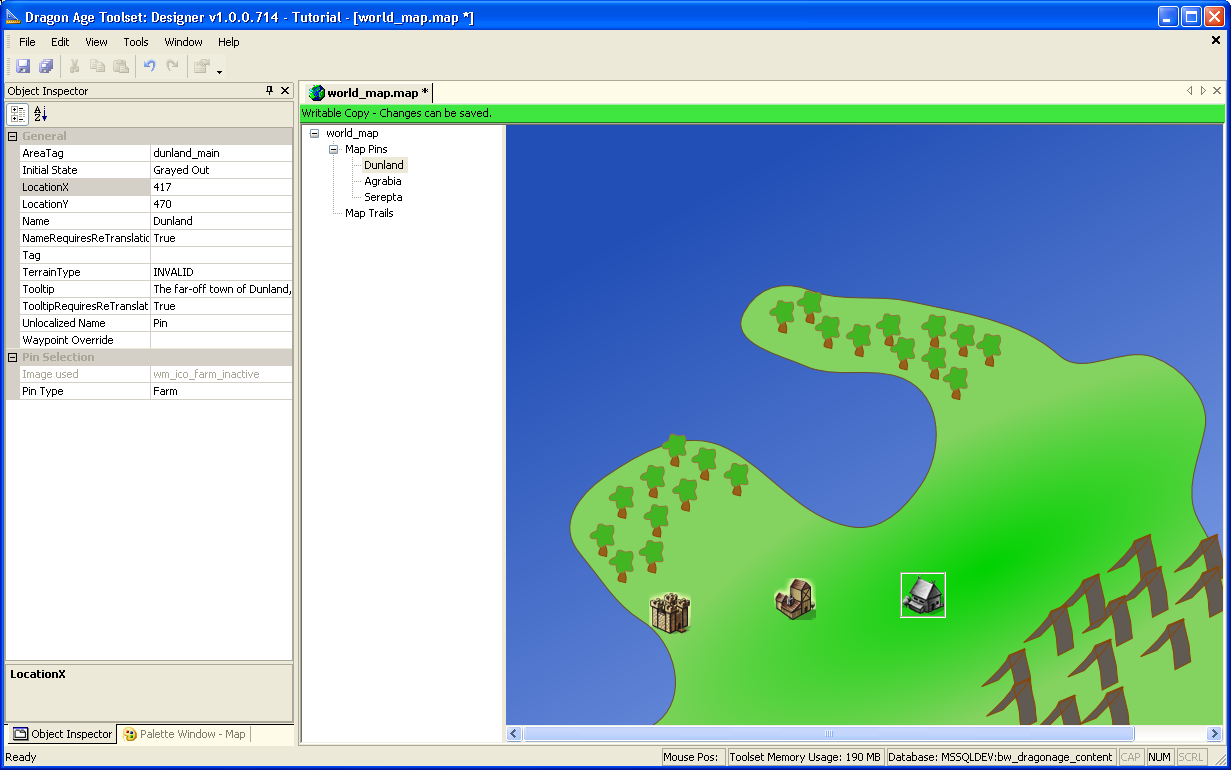
Task: Collapse the Pin Selection section
Action: [x=13, y=357]
